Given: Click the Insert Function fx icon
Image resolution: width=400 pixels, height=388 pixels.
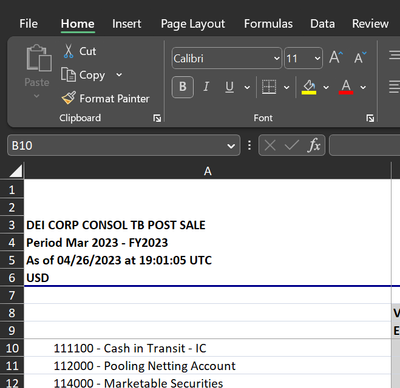Looking at the screenshot, I should tap(314, 145).
